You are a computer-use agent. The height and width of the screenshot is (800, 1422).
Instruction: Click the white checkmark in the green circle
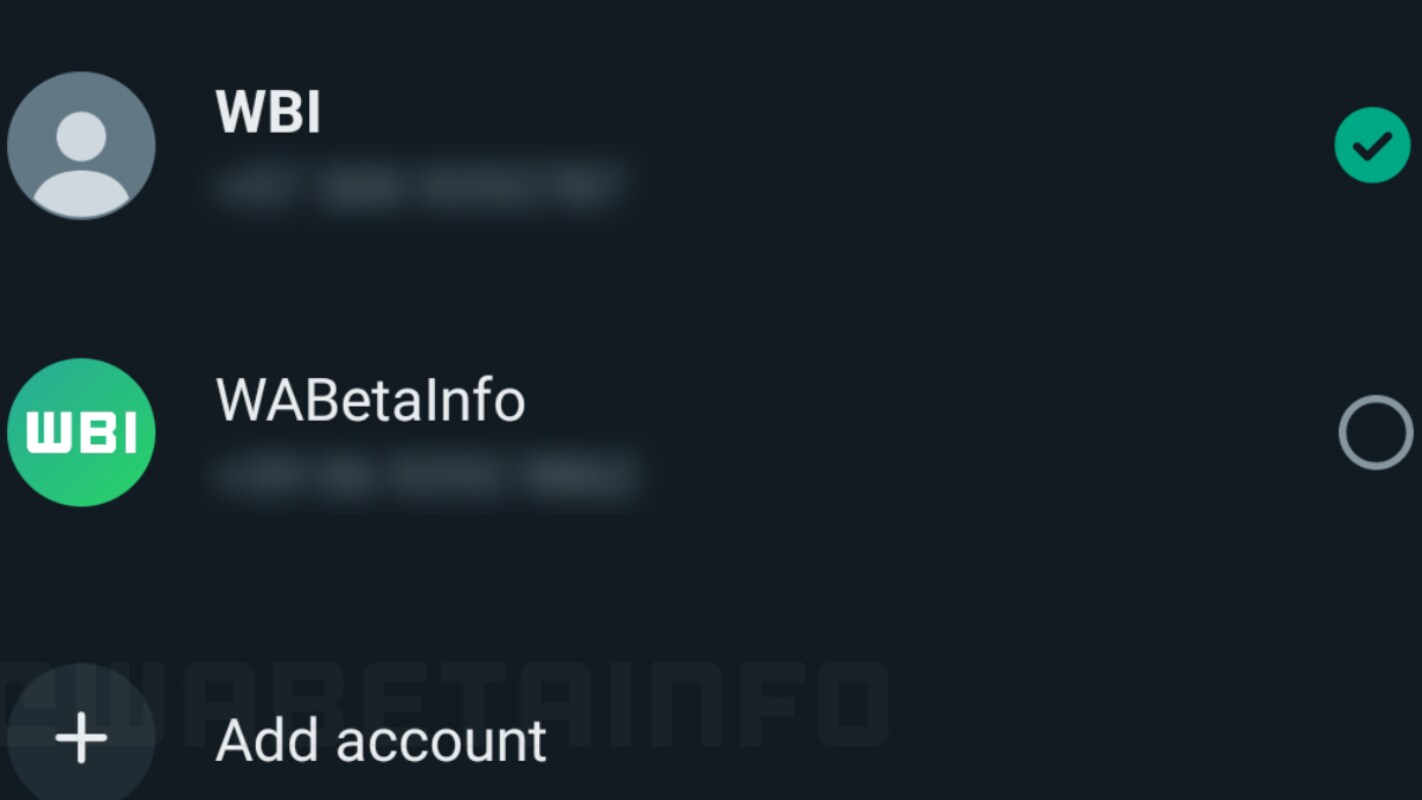[1372, 146]
